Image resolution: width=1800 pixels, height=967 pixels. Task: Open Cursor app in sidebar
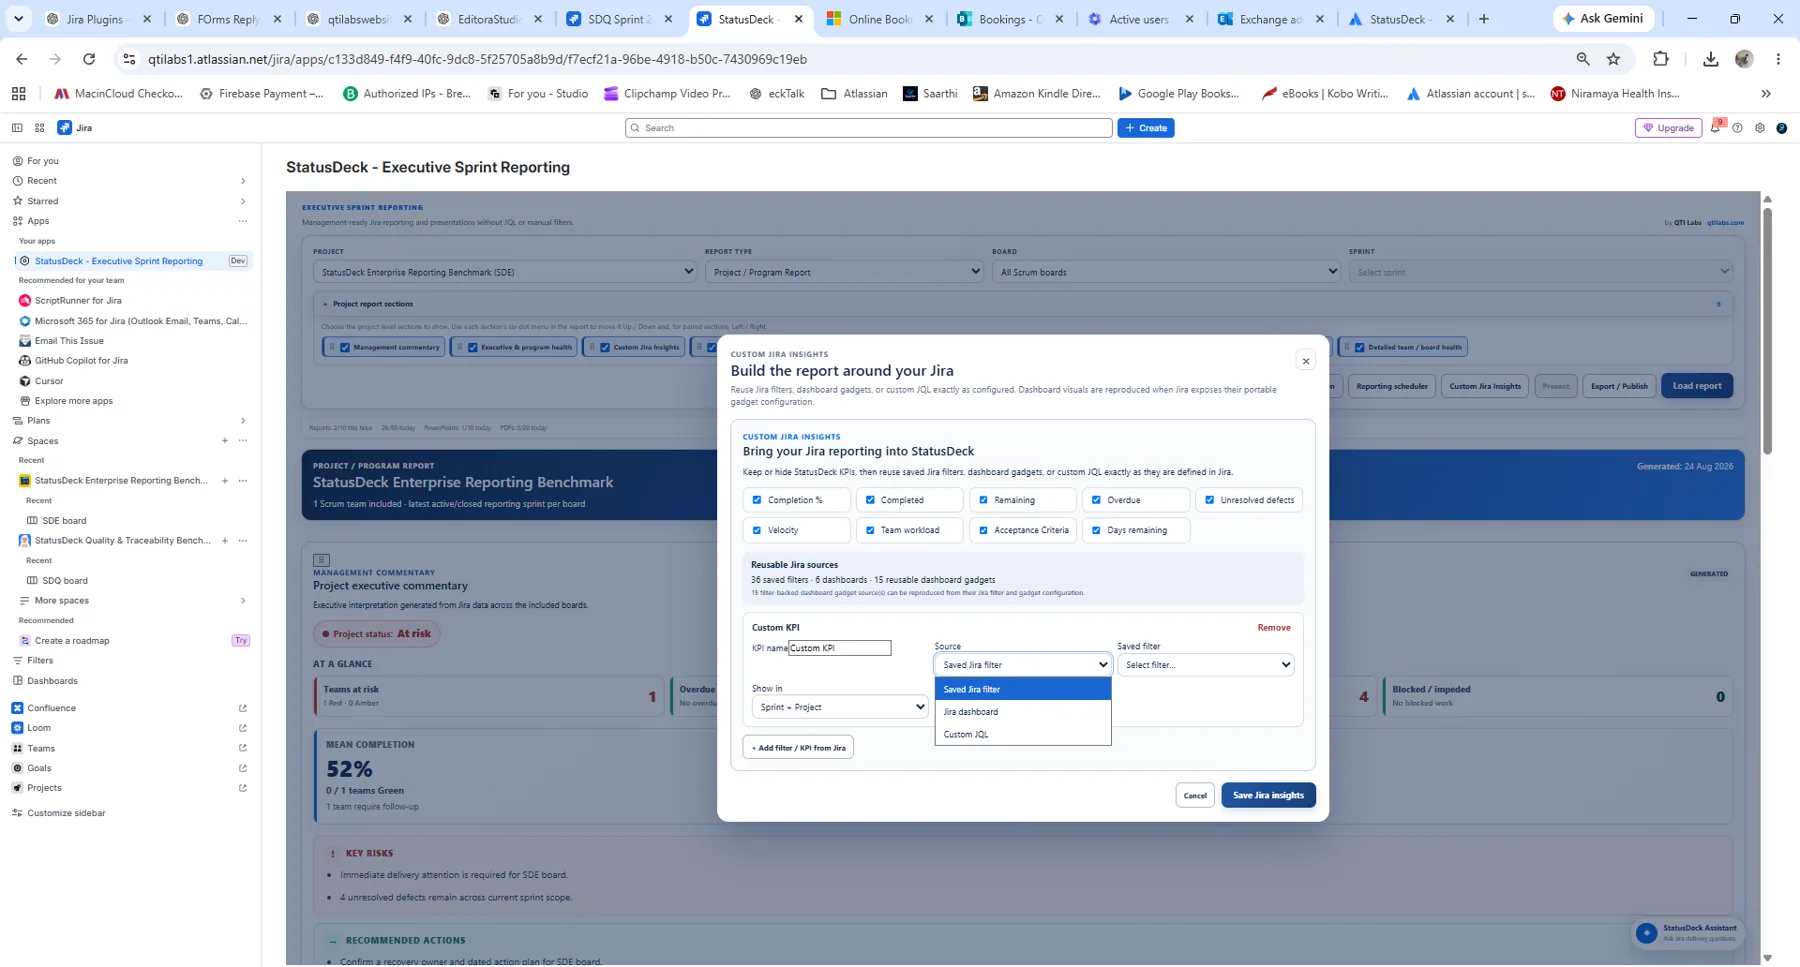point(49,381)
